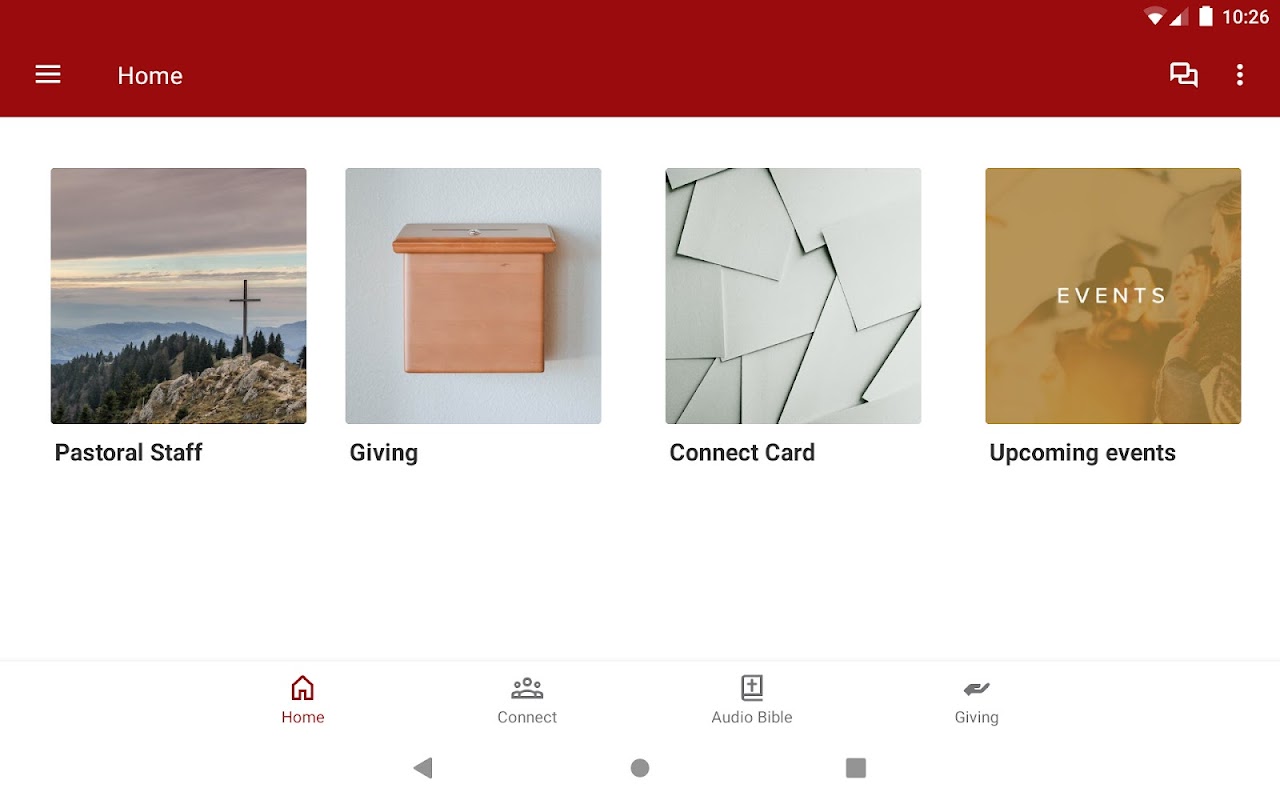Tap the Connect people icon

(527, 688)
